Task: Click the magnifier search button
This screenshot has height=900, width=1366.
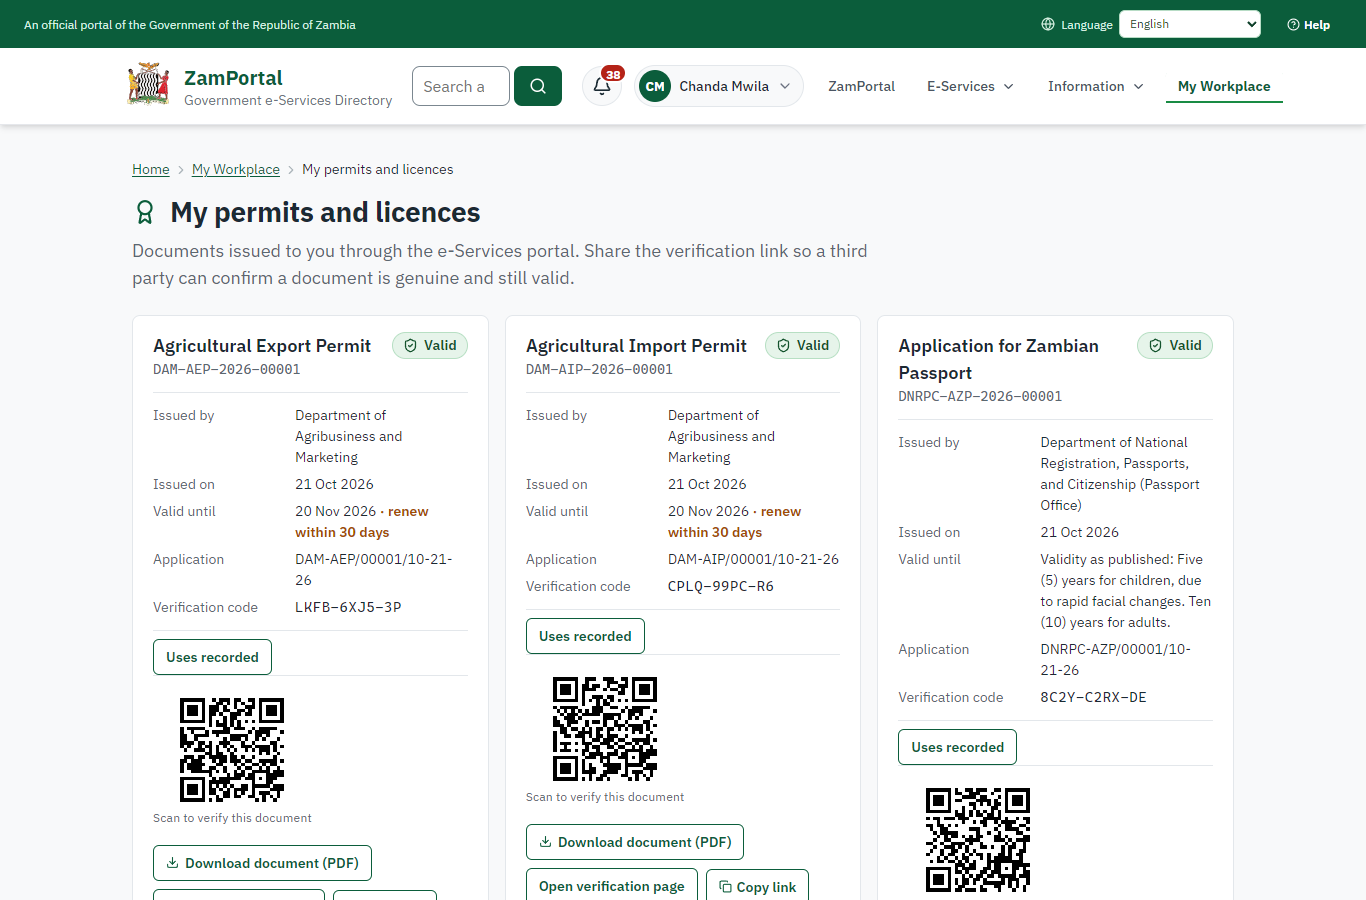Action: pos(538,86)
